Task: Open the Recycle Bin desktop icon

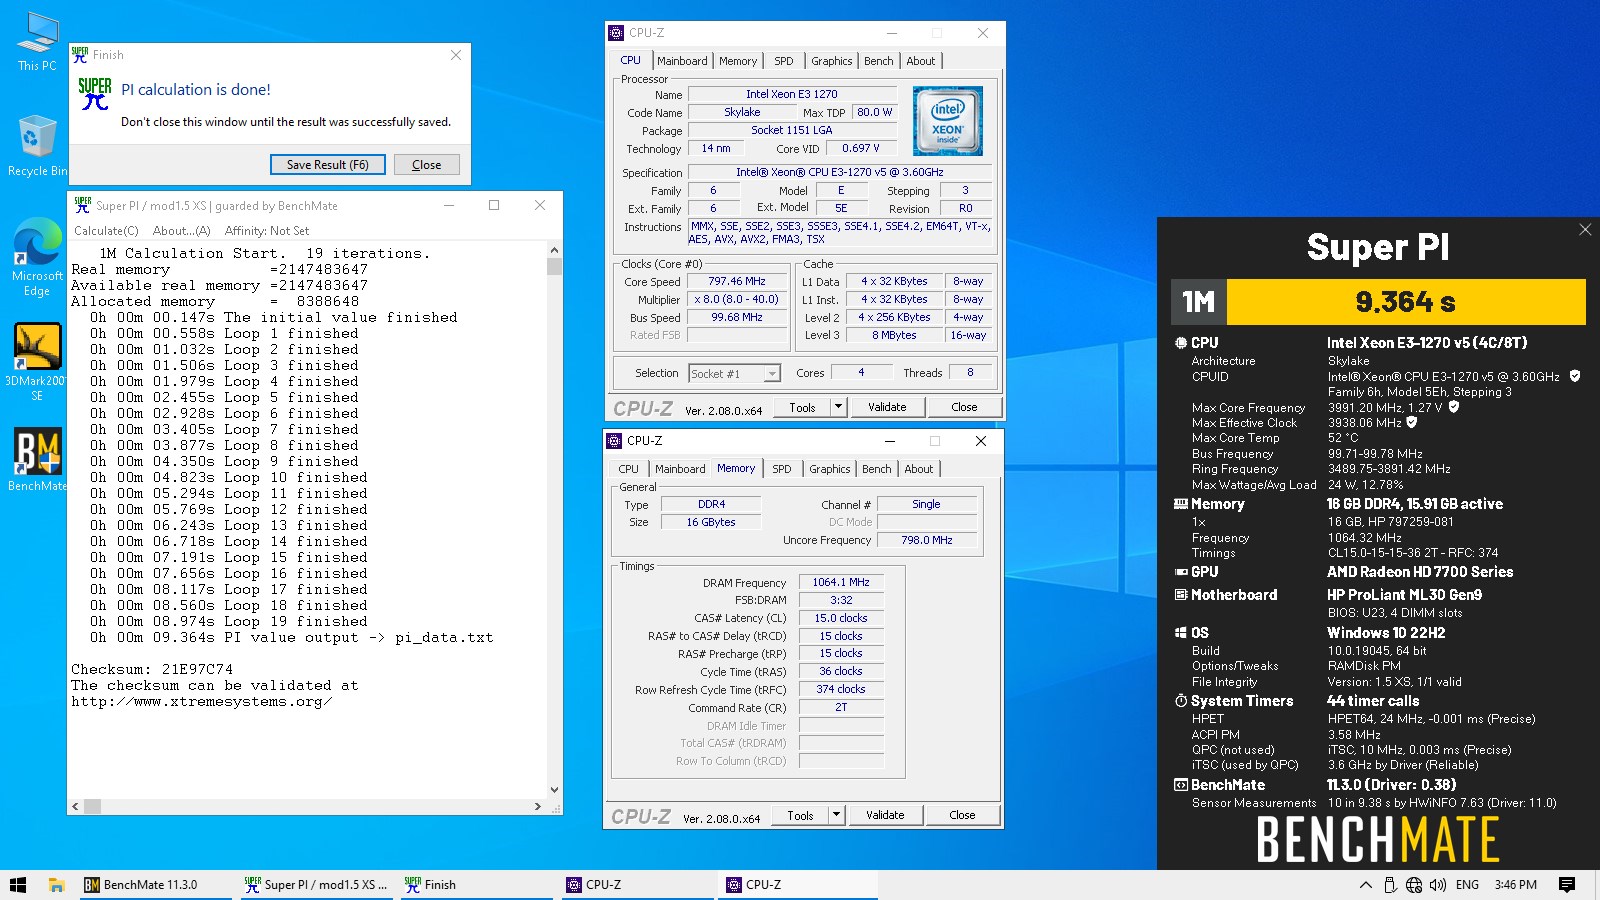Action: (37, 146)
